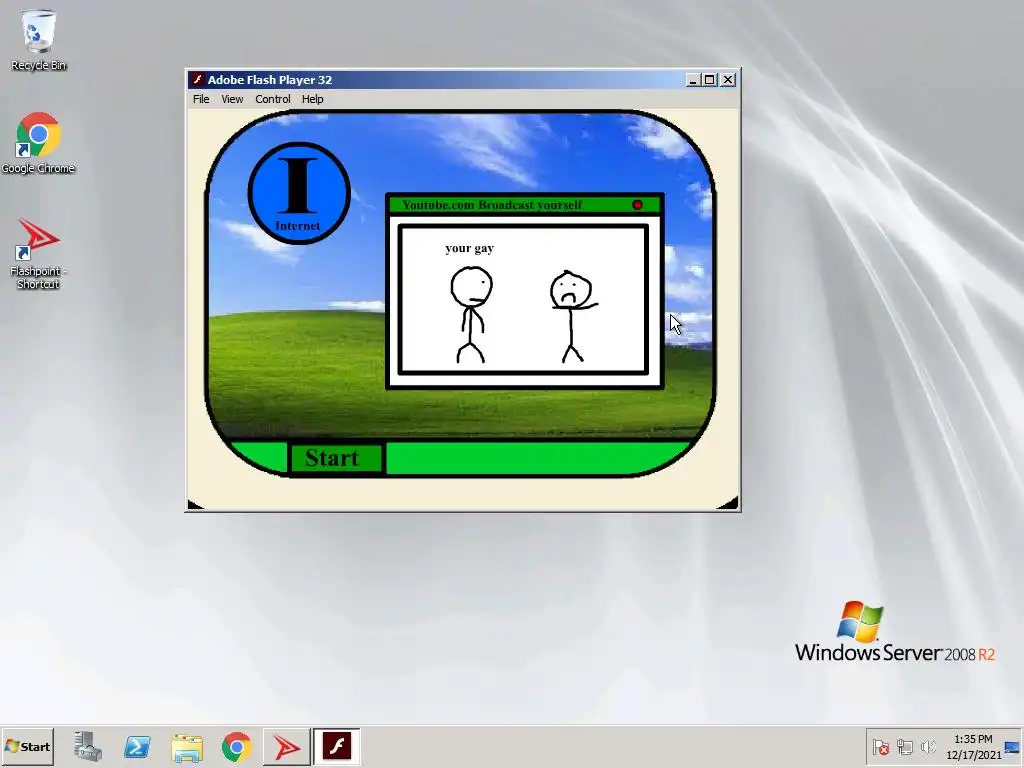Click the network tray icon
Image resolution: width=1024 pixels, height=768 pixels.
point(904,746)
